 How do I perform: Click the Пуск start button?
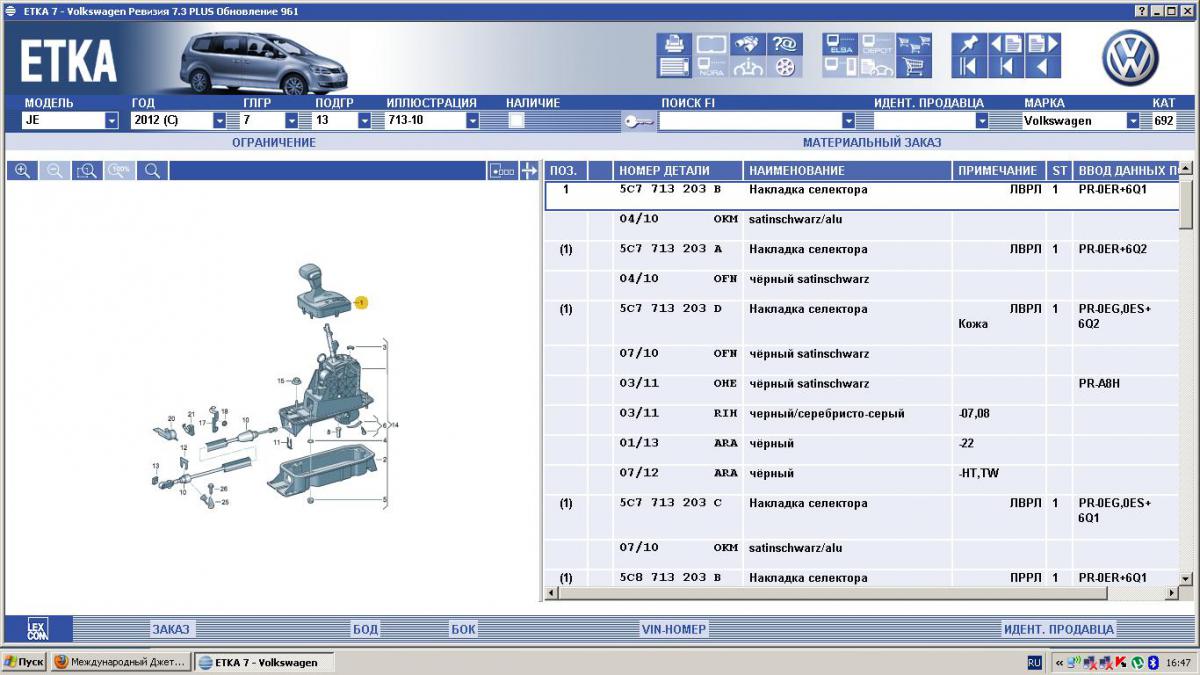point(24,662)
